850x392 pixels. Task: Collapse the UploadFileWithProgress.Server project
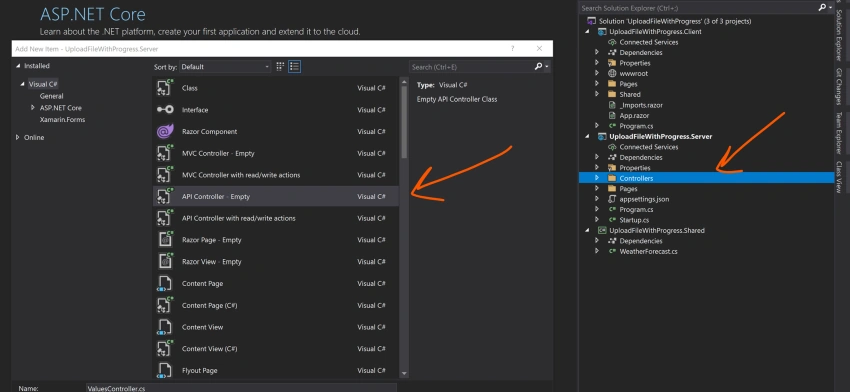(x=588, y=136)
